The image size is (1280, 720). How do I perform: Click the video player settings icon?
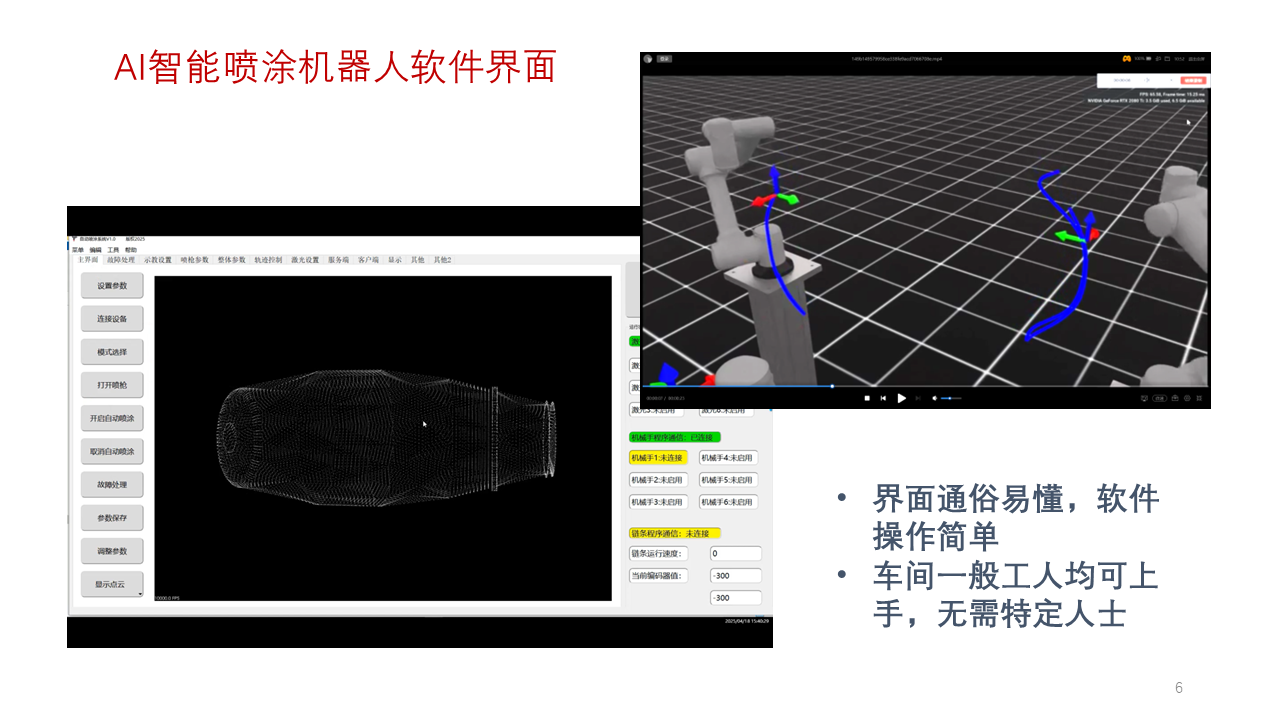point(1187,398)
